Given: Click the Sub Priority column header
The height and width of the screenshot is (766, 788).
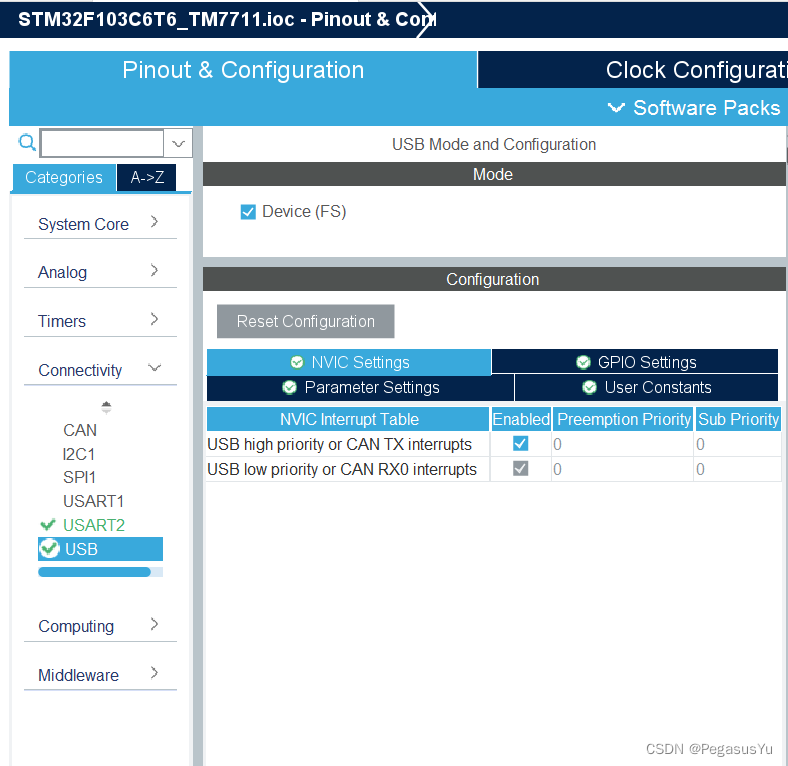Looking at the screenshot, I should point(738,419).
